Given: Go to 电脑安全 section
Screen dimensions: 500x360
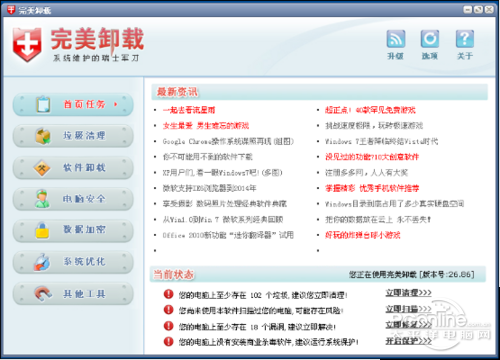Looking at the screenshot, I should (x=73, y=199).
